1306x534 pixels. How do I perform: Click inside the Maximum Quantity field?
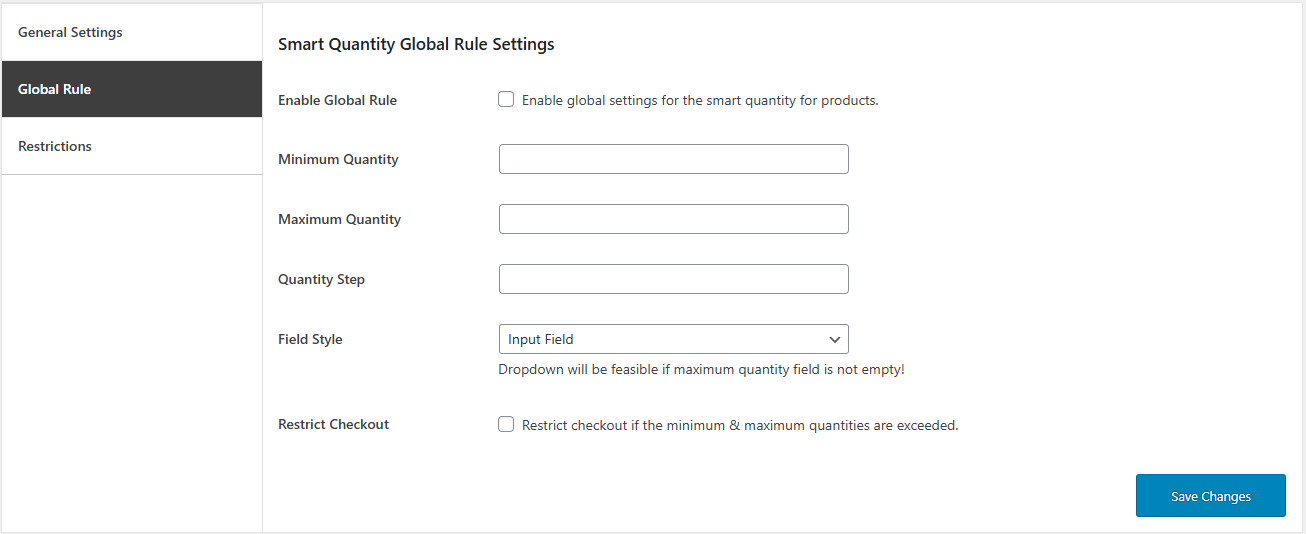(x=674, y=219)
